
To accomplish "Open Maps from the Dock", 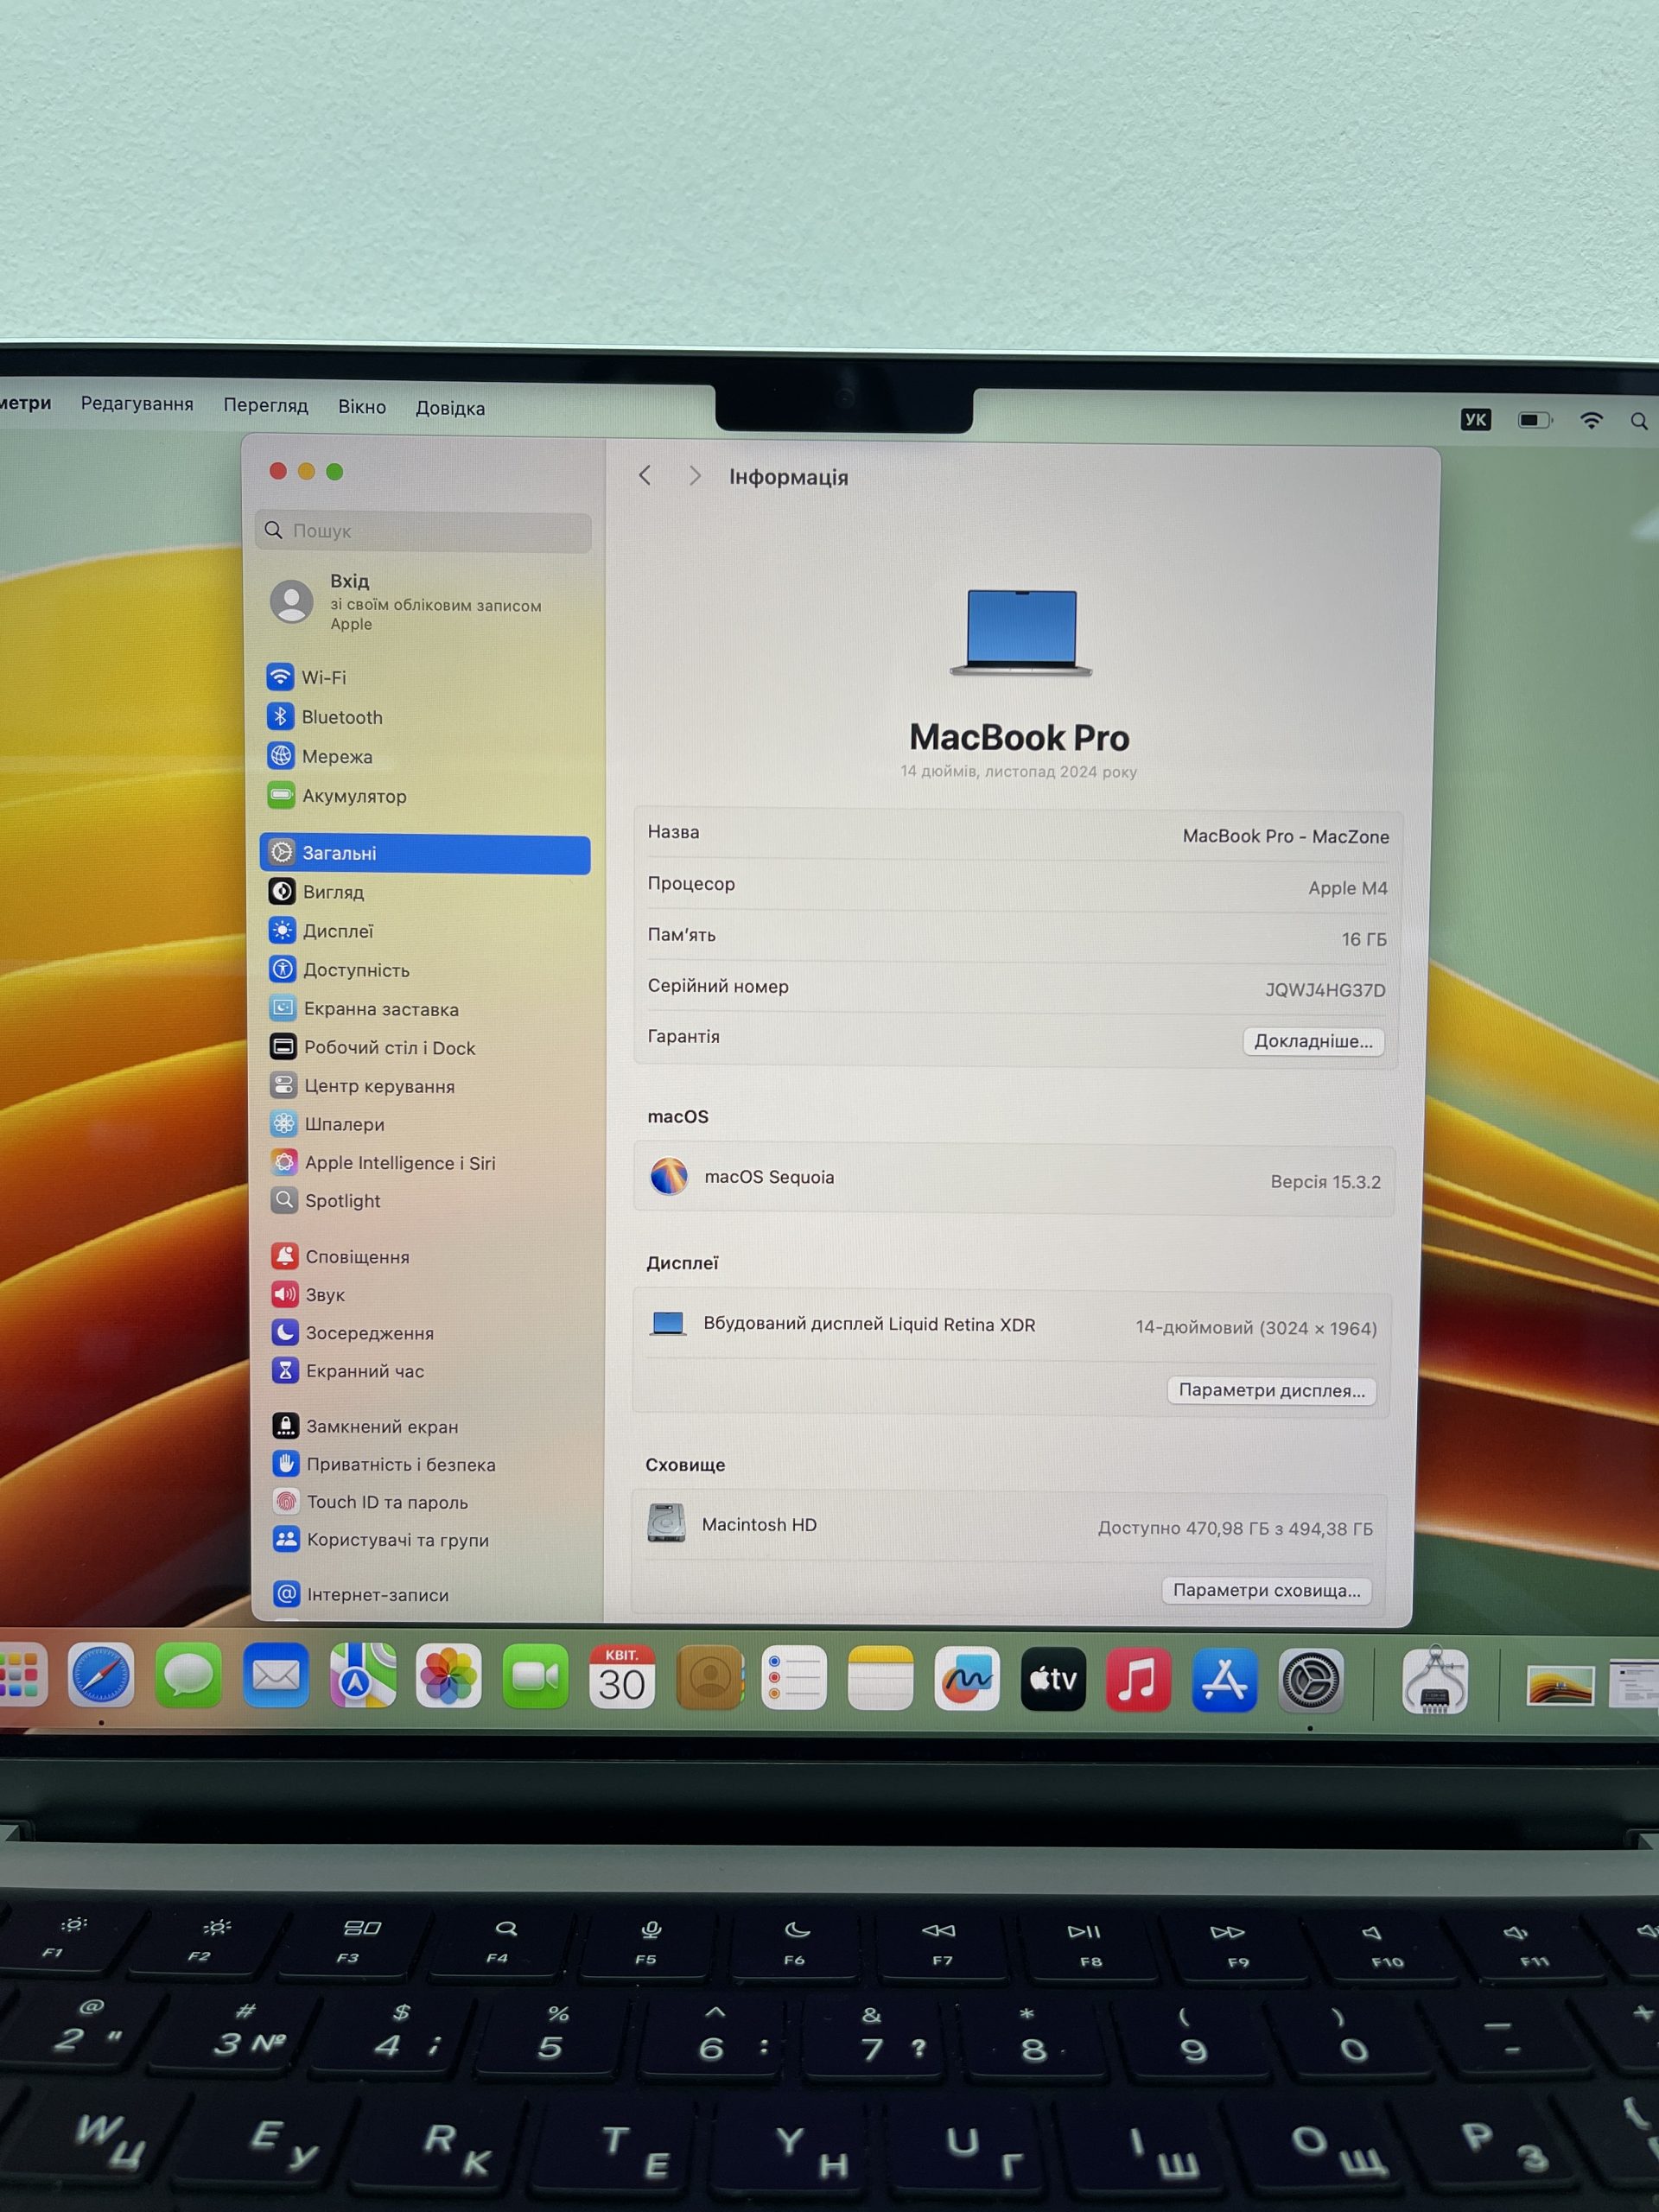I will 363,1676.
